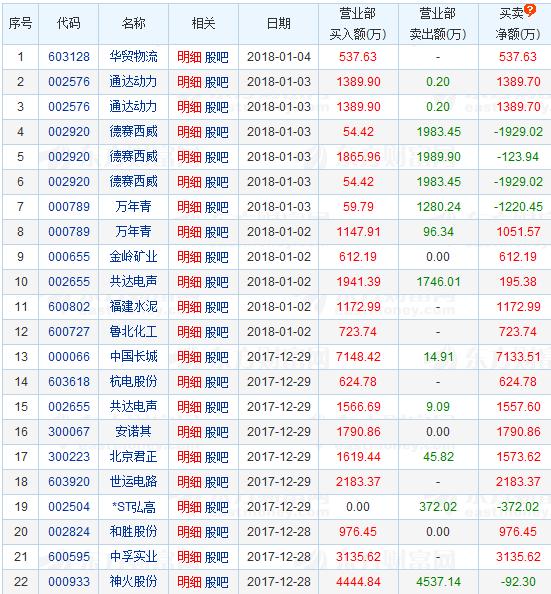Viewport: 551px width, 594px height.
Task: Select the 4537.14 sell amount cell
Action: click(438, 582)
